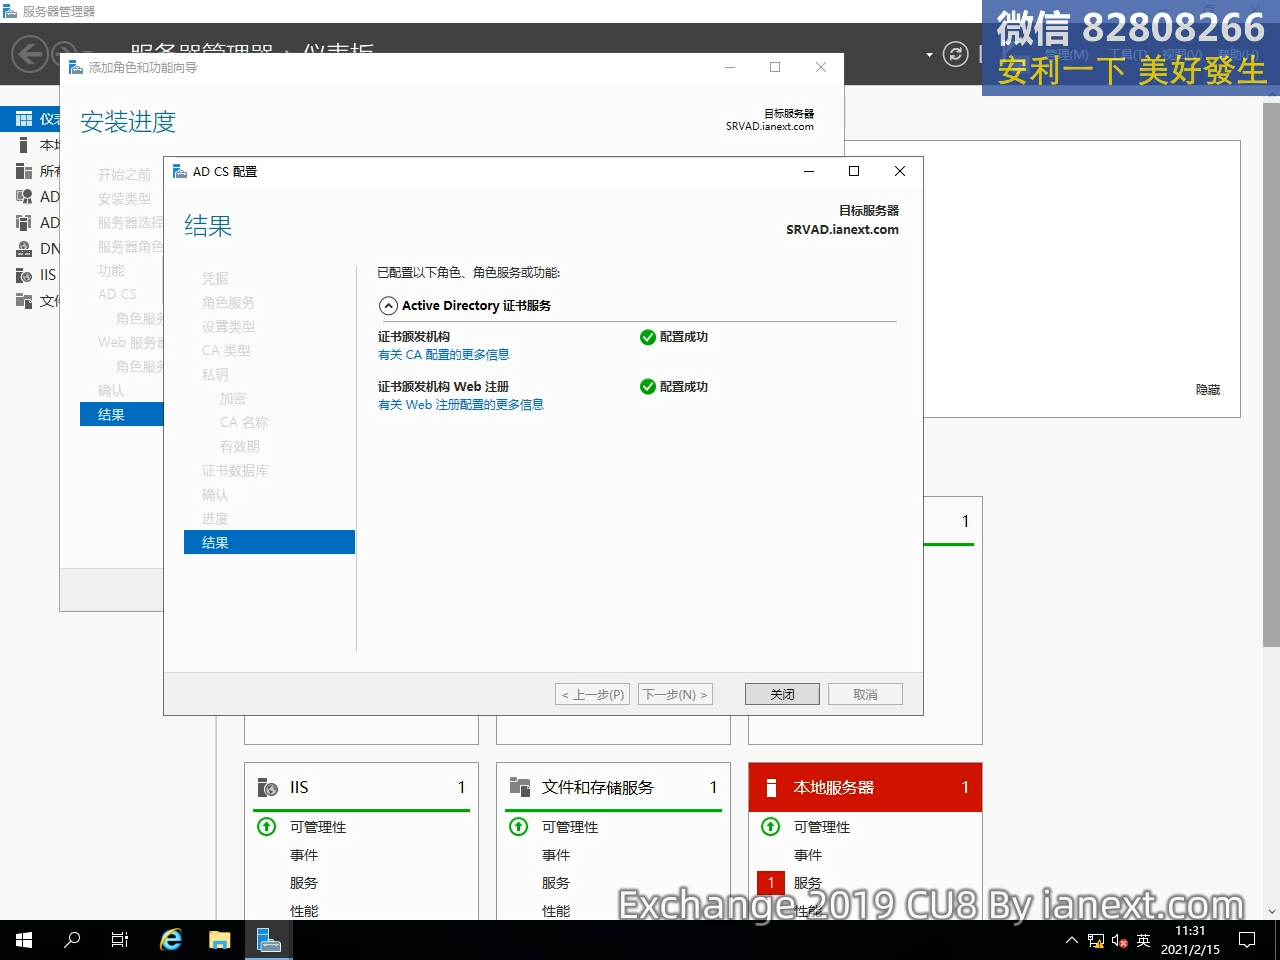The height and width of the screenshot is (960, 1280).
Task: Open link 有关 CA 配置的更多信息
Action: [444, 355]
